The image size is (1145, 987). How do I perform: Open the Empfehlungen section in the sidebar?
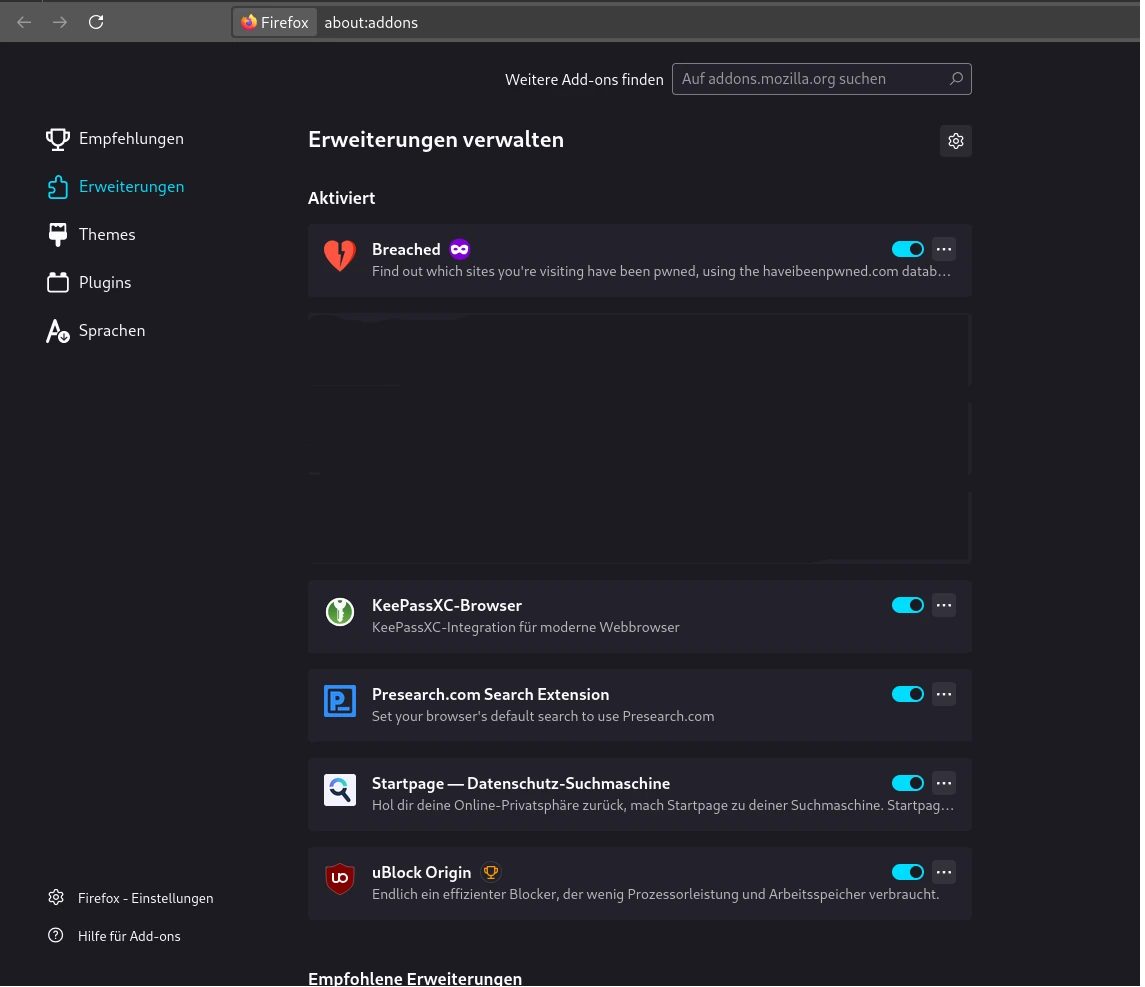pyautogui.click(x=131, y=138)
